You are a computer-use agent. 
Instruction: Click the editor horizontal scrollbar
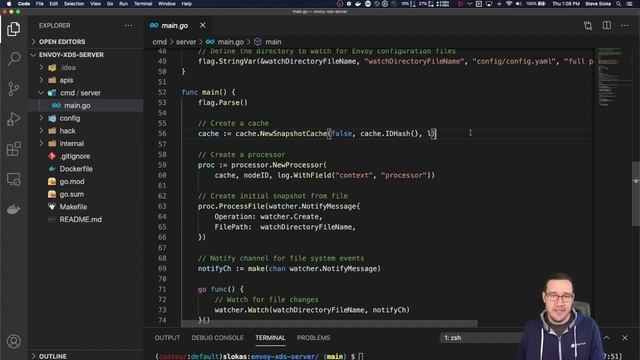pos(329,324)
